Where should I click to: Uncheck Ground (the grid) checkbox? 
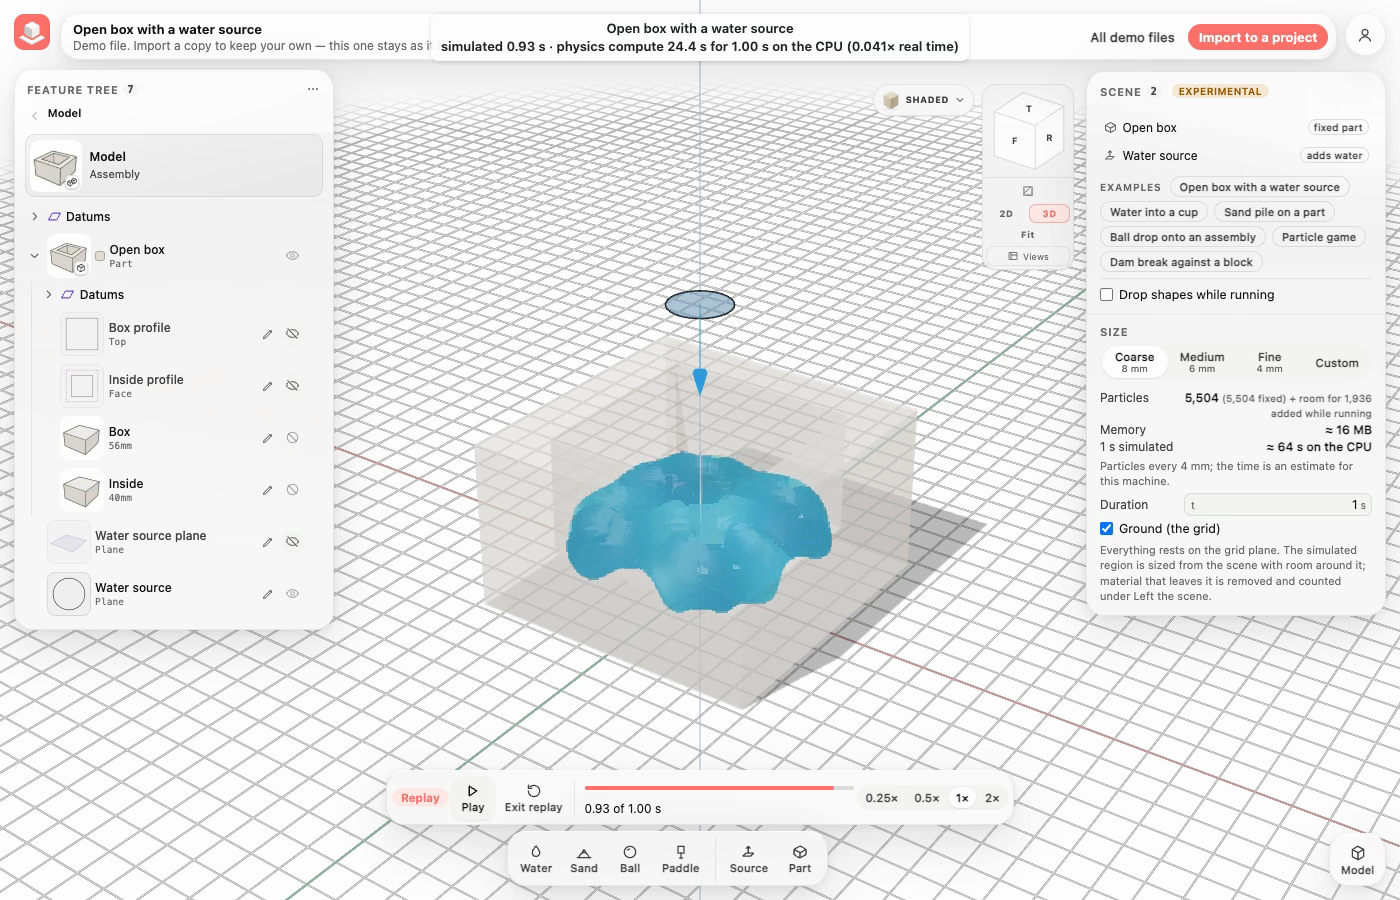click(x=1107, y=529)
